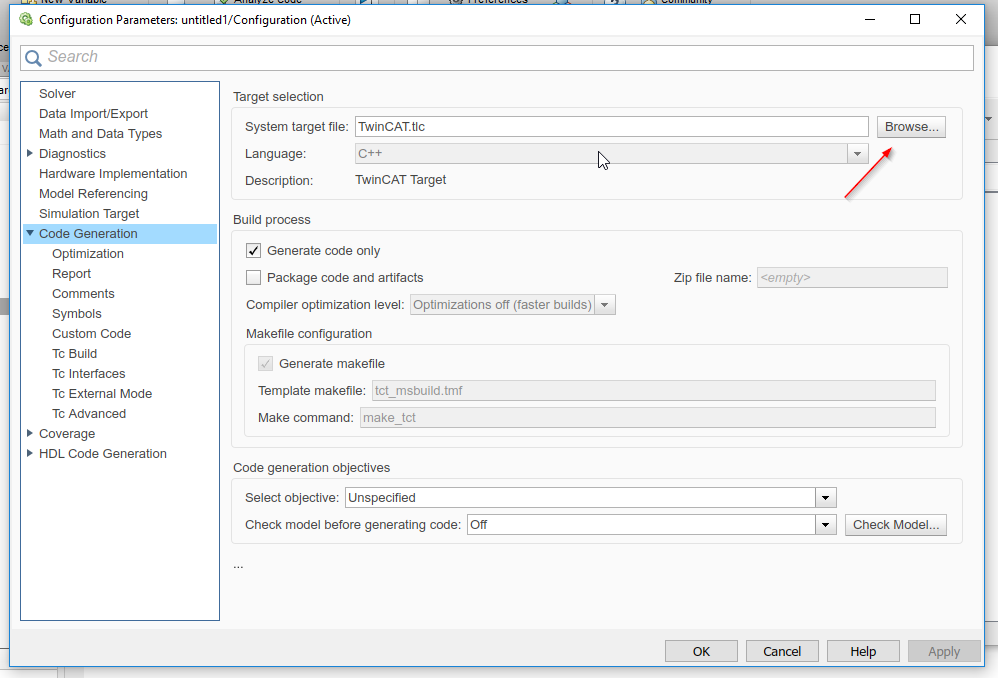Click the System target file field
This screenshot has width=998, height=678.
coord(611,127)
